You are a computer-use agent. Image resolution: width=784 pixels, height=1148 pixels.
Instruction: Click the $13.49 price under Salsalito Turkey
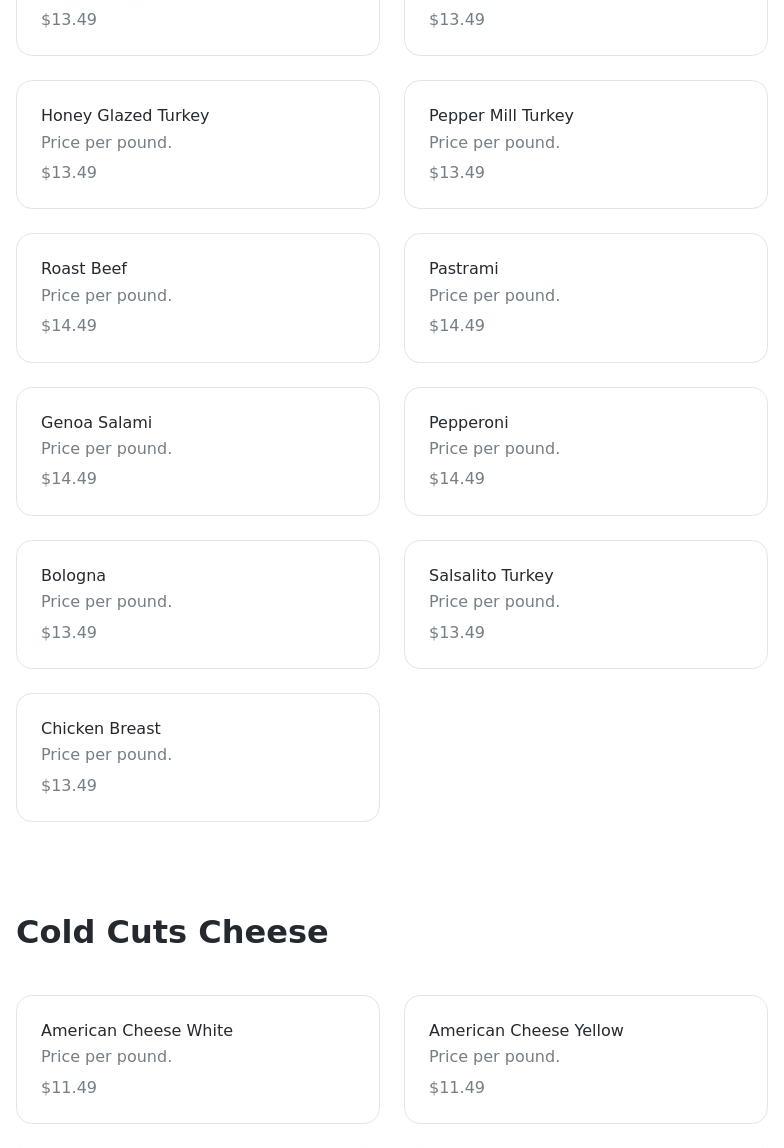click(x=457, y=633)
